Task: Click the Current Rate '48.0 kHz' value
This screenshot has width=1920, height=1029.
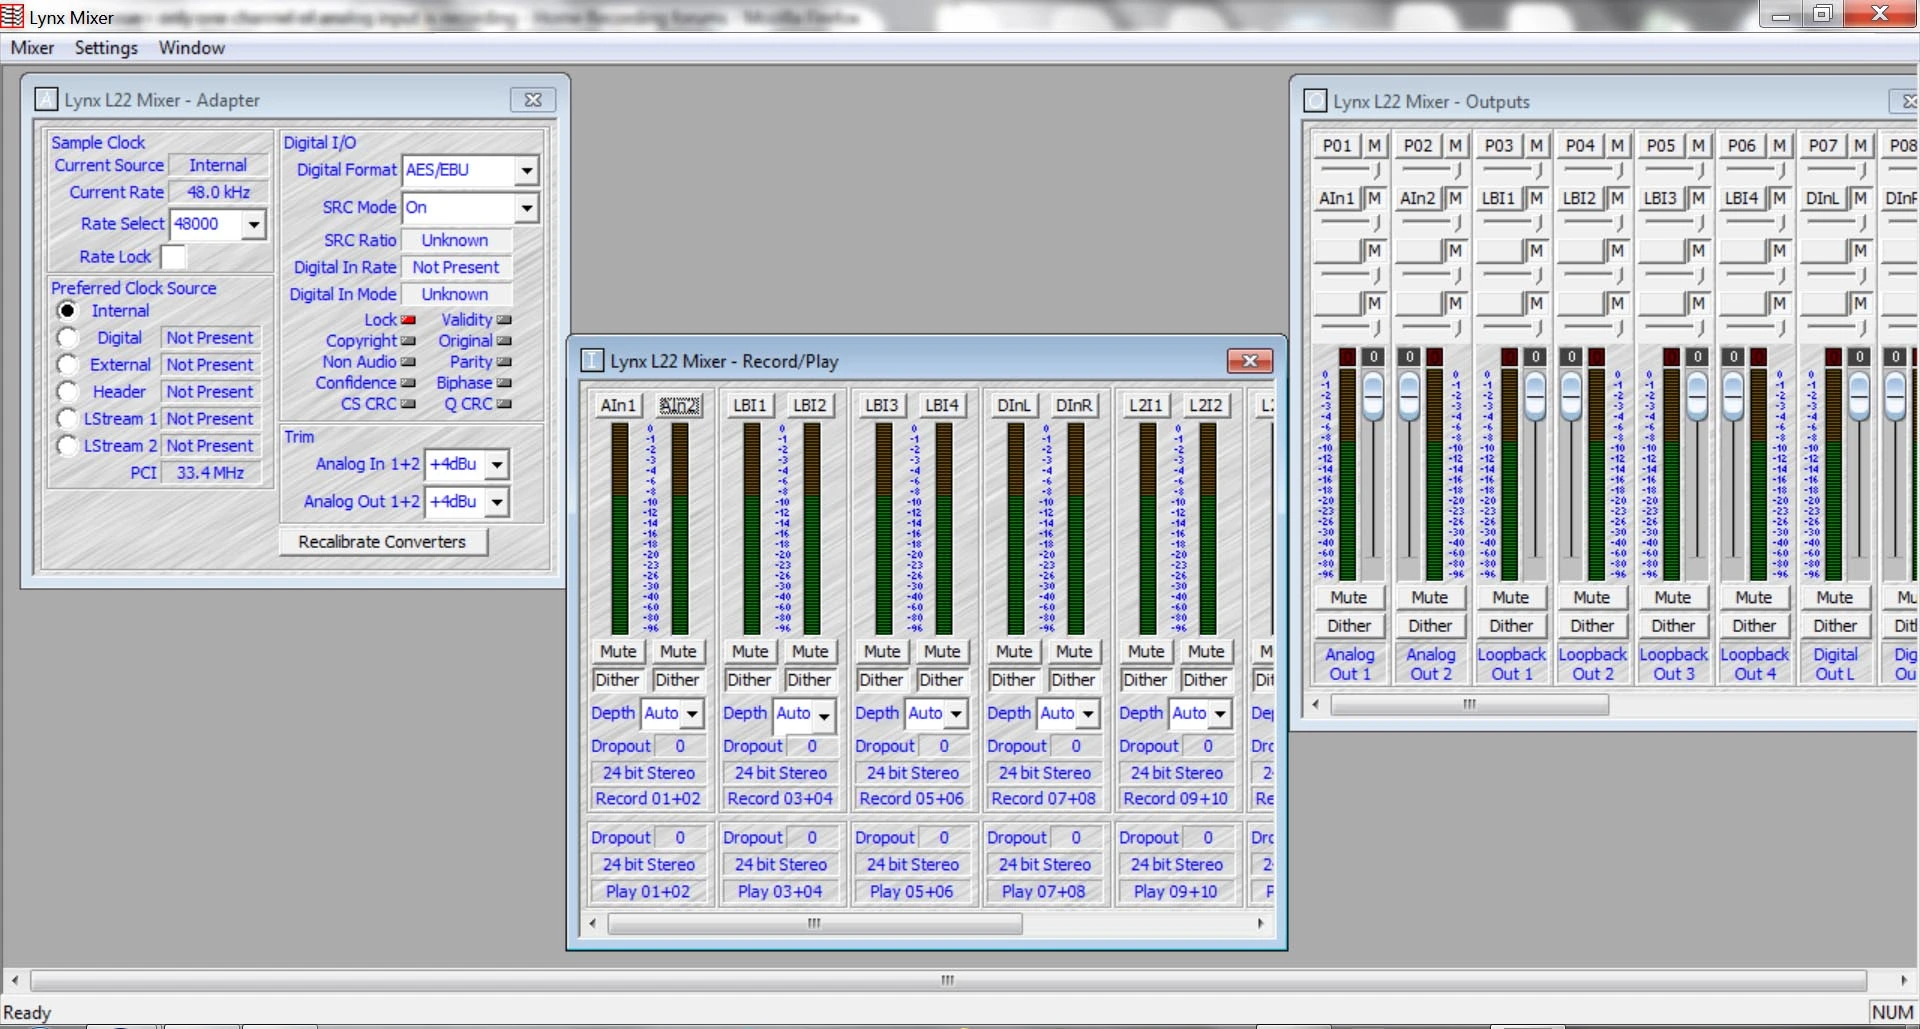Action: 218,192
